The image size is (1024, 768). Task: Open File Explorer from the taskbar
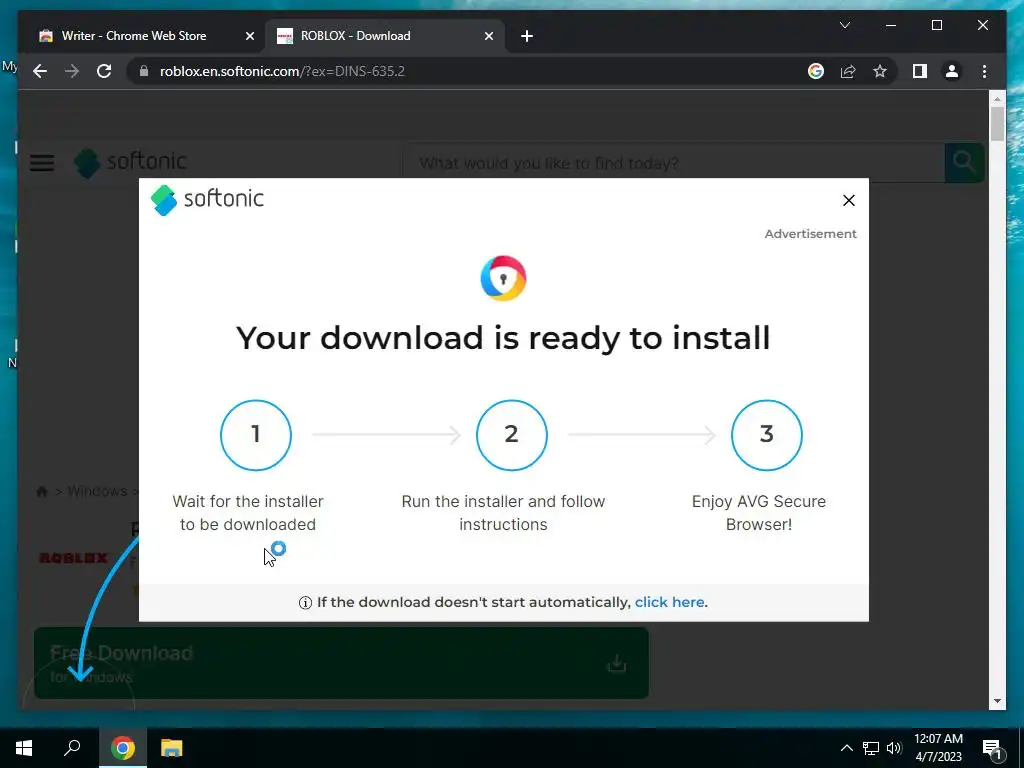pyautogui.click(x=172, y=748)
